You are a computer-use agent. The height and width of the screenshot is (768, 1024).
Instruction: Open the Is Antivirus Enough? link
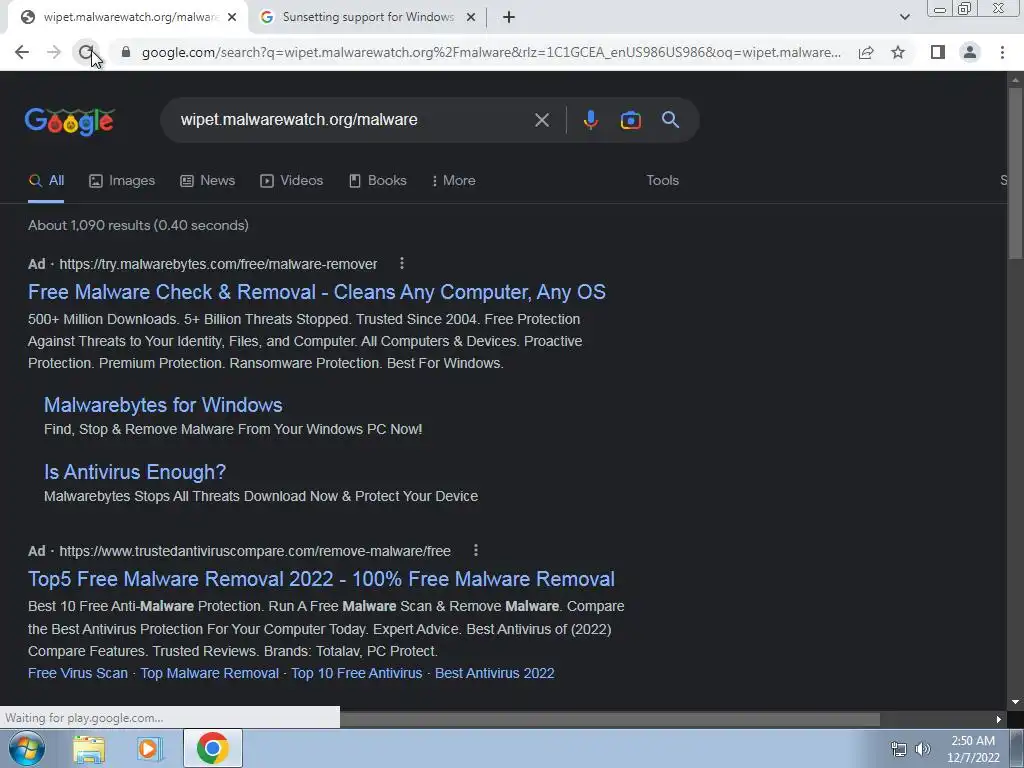coord(135,472)
